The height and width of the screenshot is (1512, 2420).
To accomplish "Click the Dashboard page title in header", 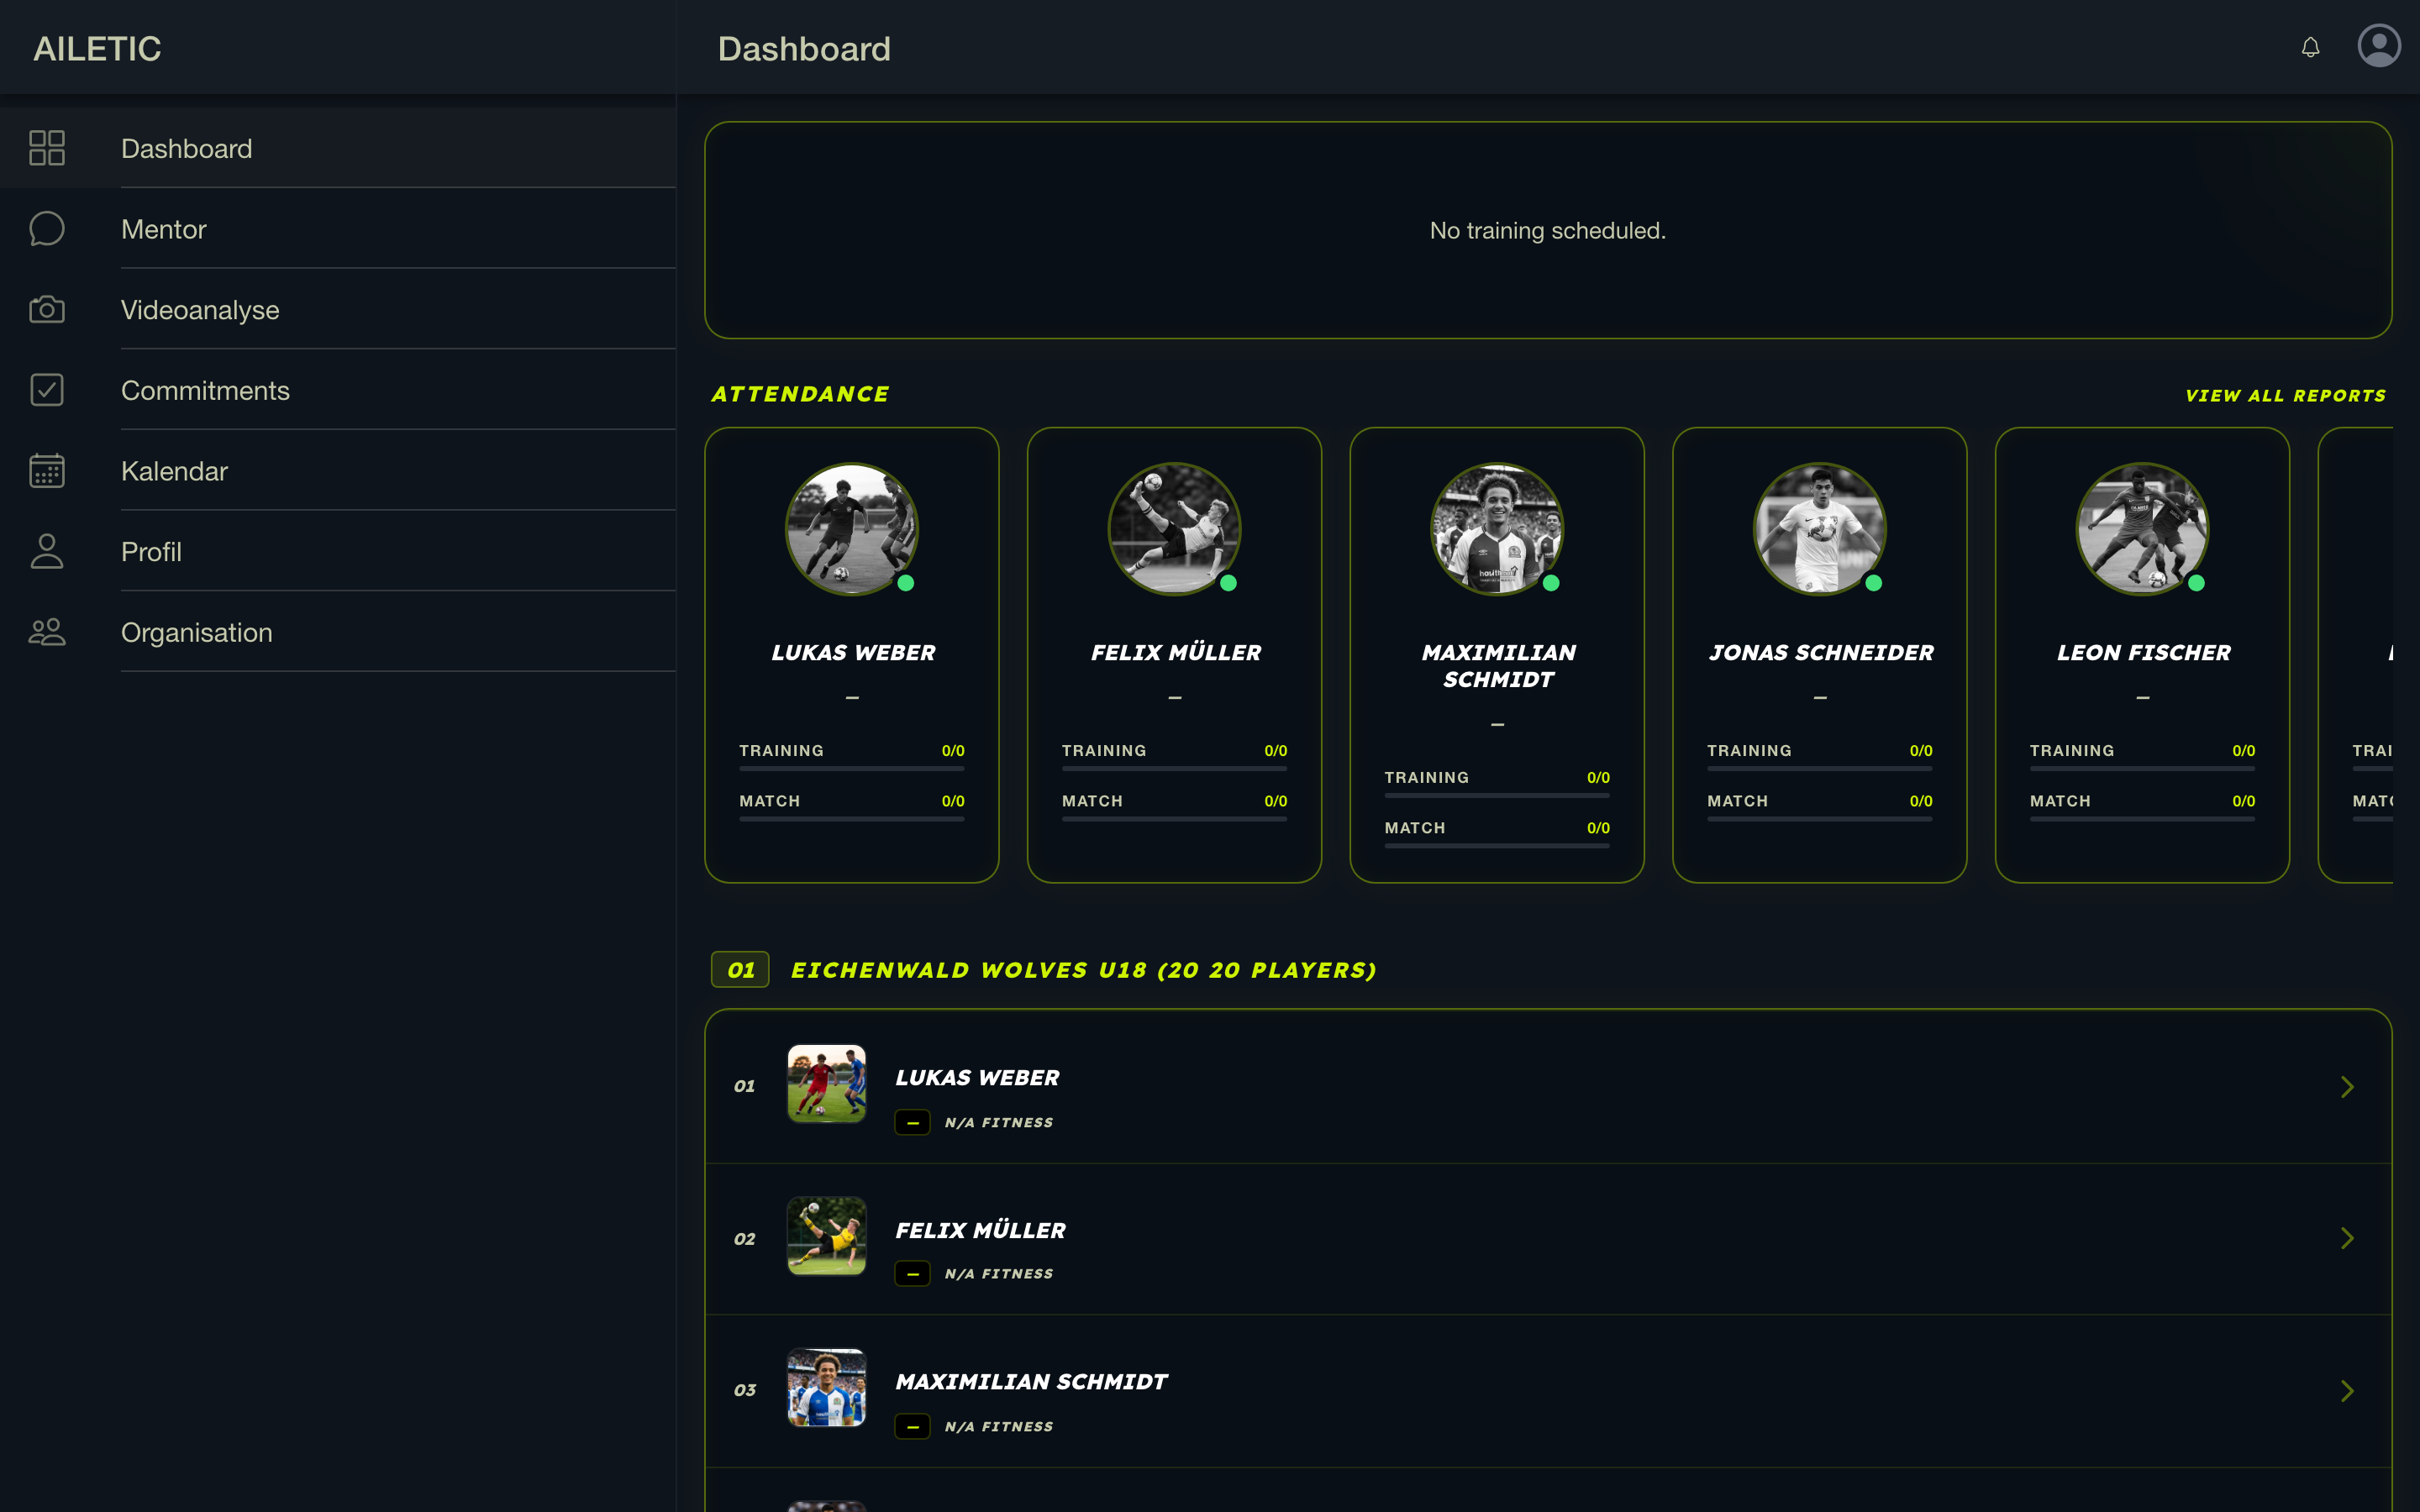I will 804,49.
